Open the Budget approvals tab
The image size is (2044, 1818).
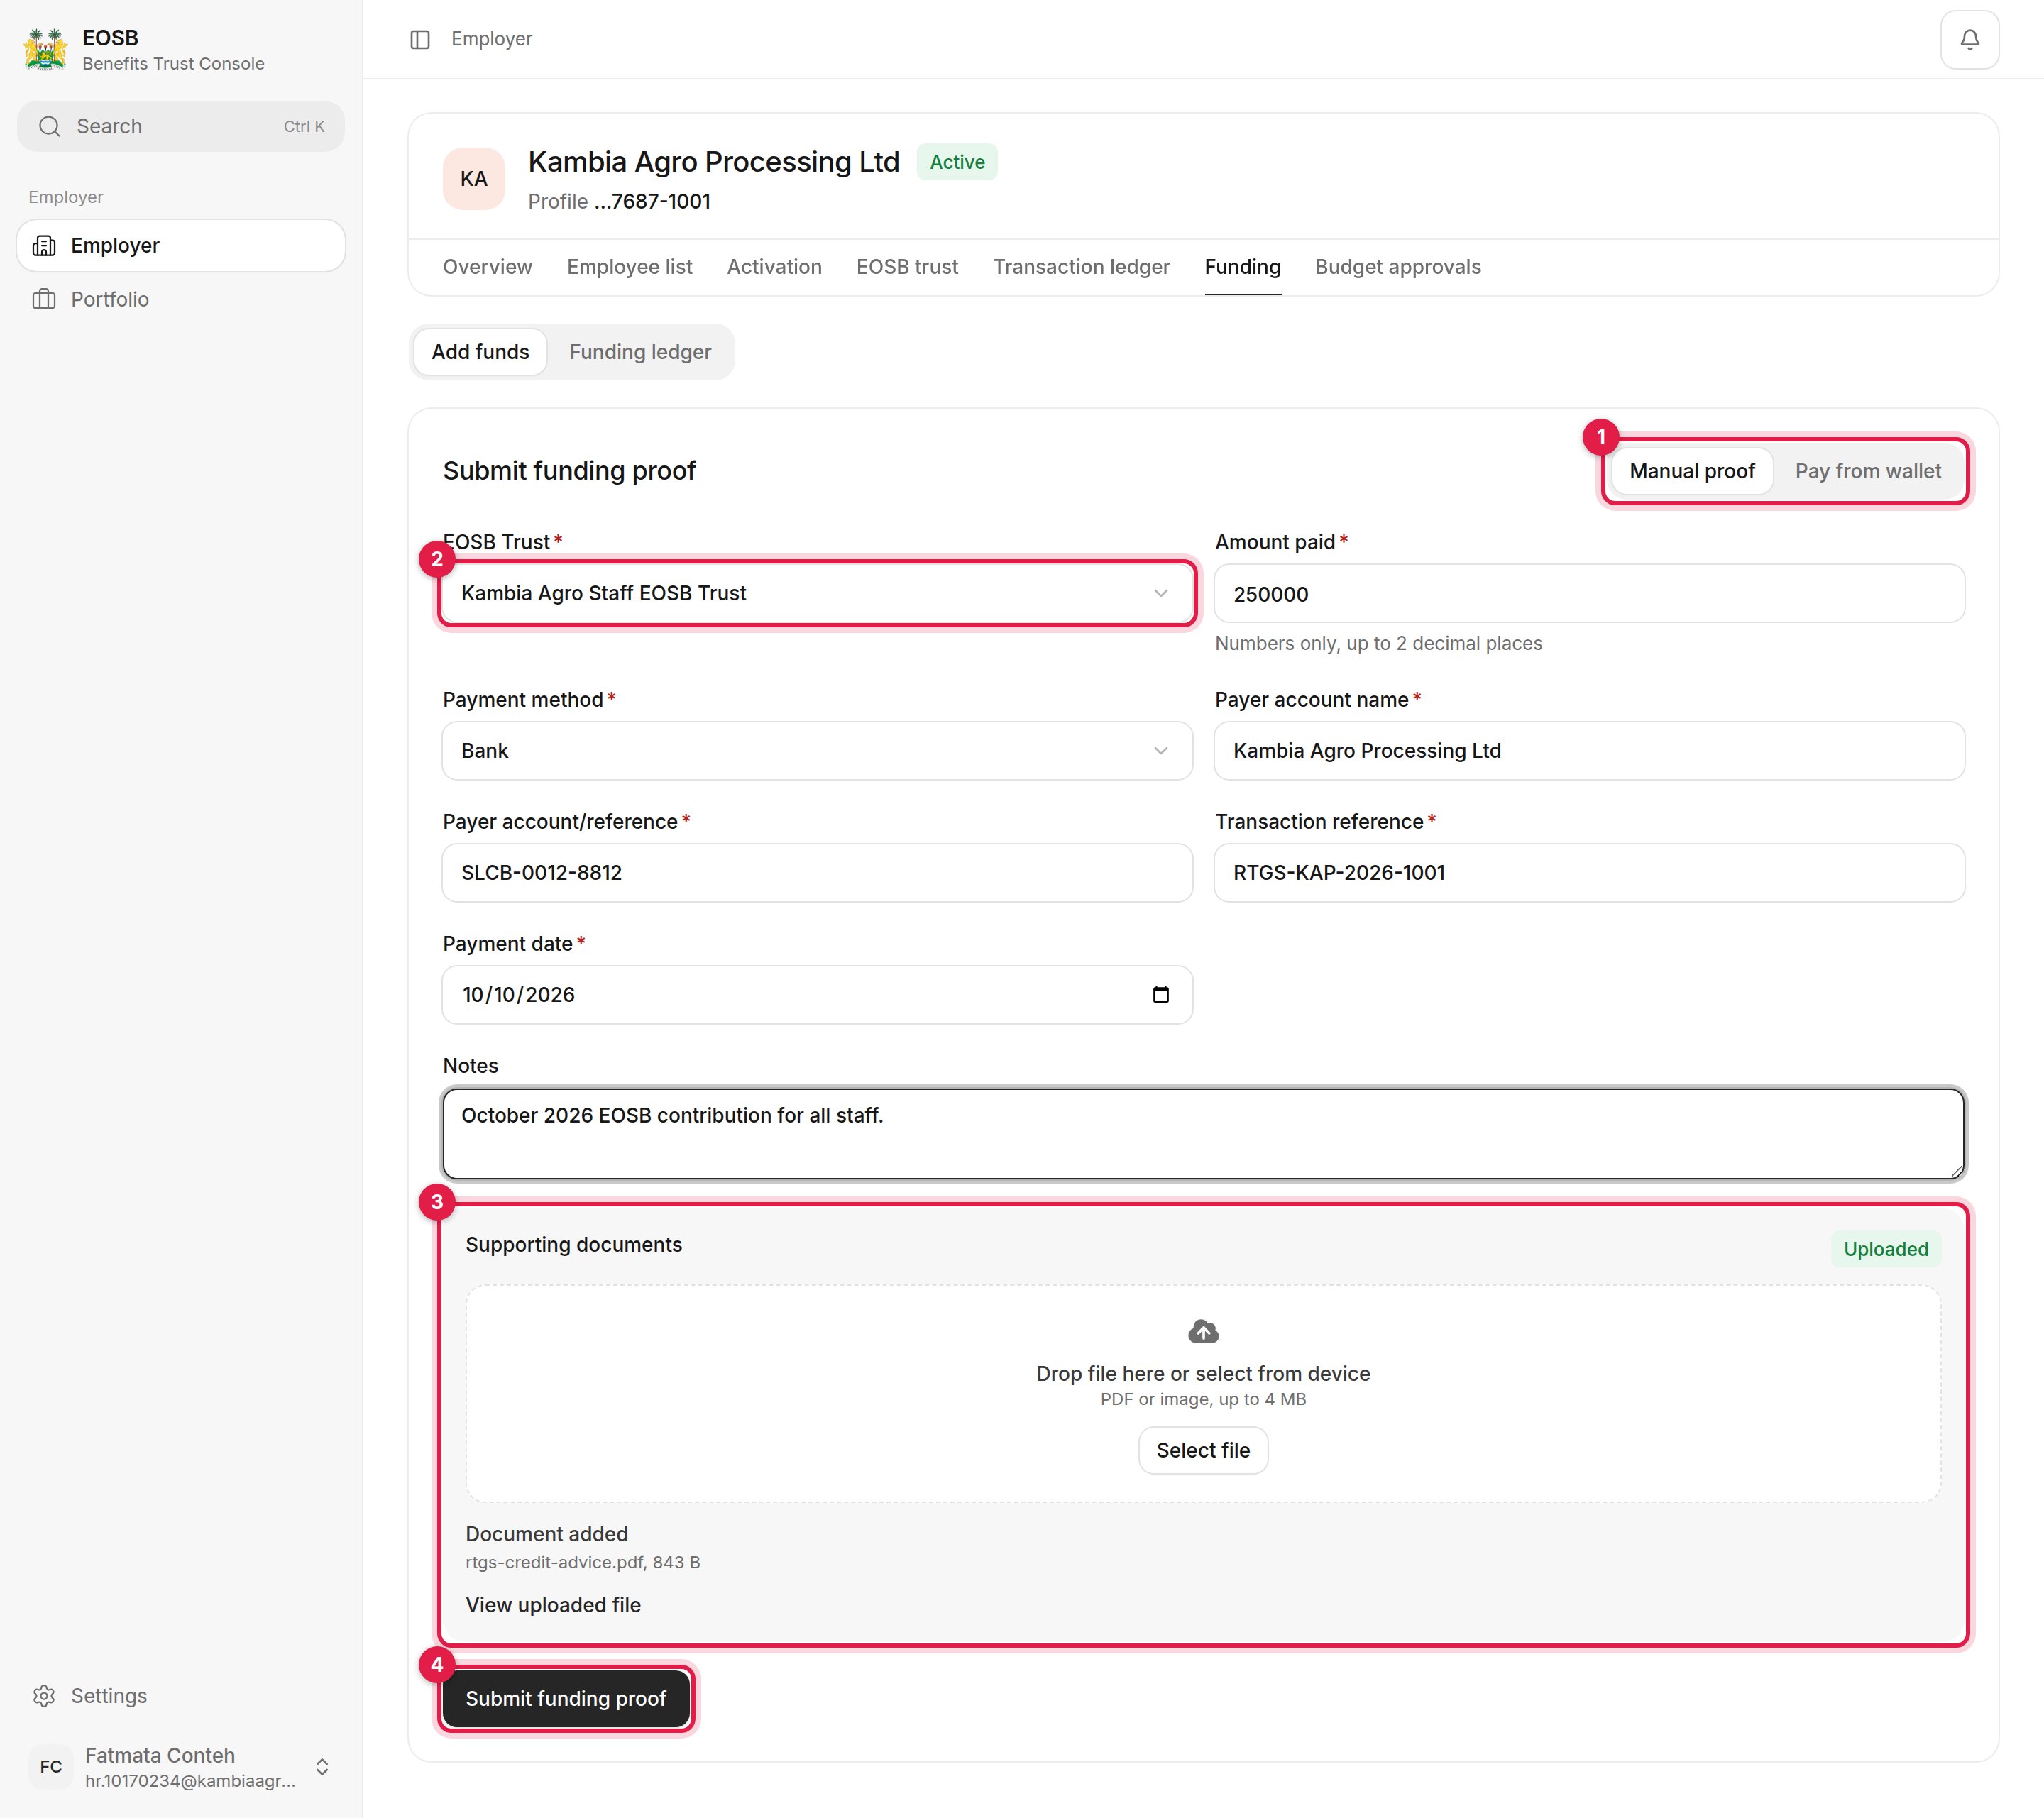(x=1397, y=267)
